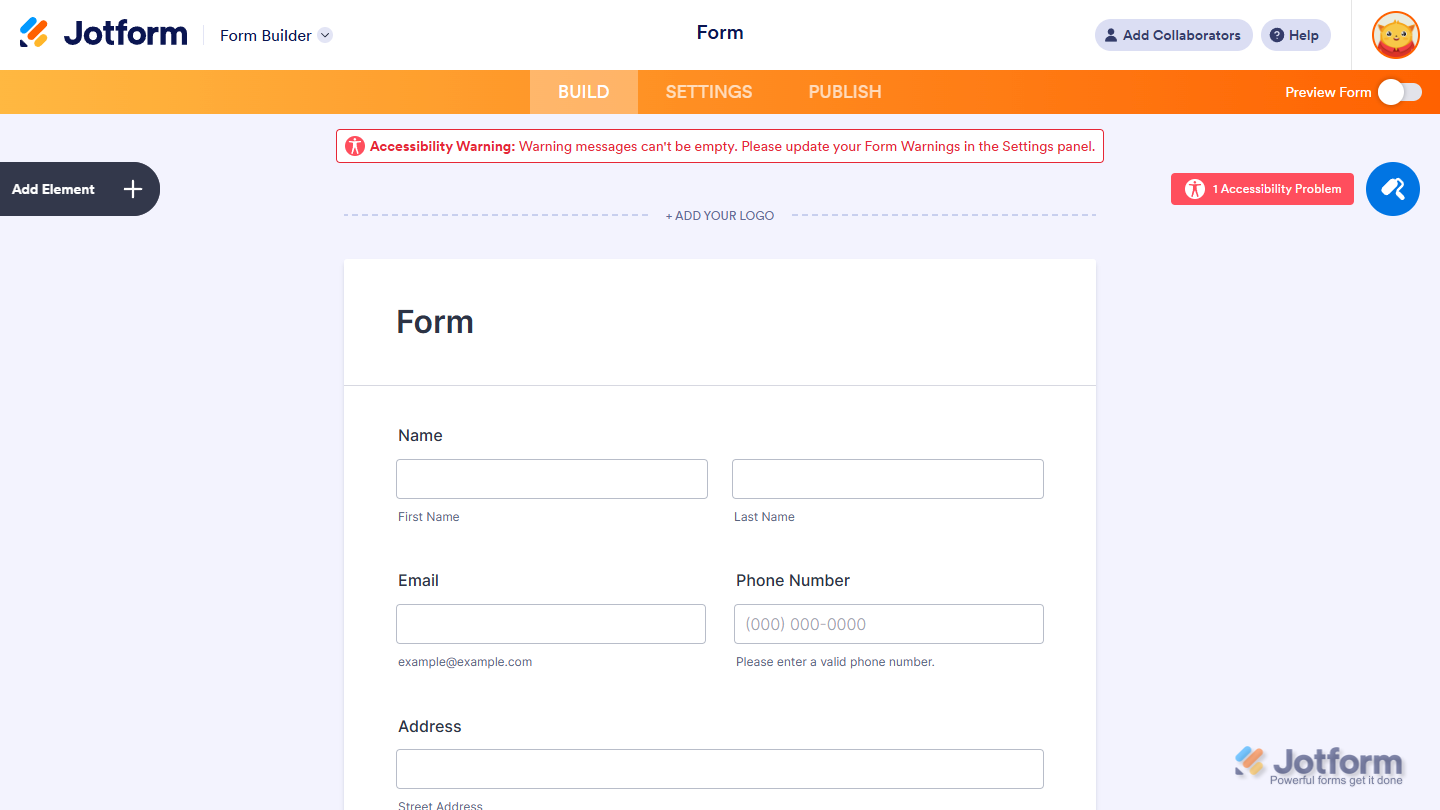Click the accessibility icon in the problem badge
The height and width of the screenshot is (810, 1440).
click(1195, 188)
